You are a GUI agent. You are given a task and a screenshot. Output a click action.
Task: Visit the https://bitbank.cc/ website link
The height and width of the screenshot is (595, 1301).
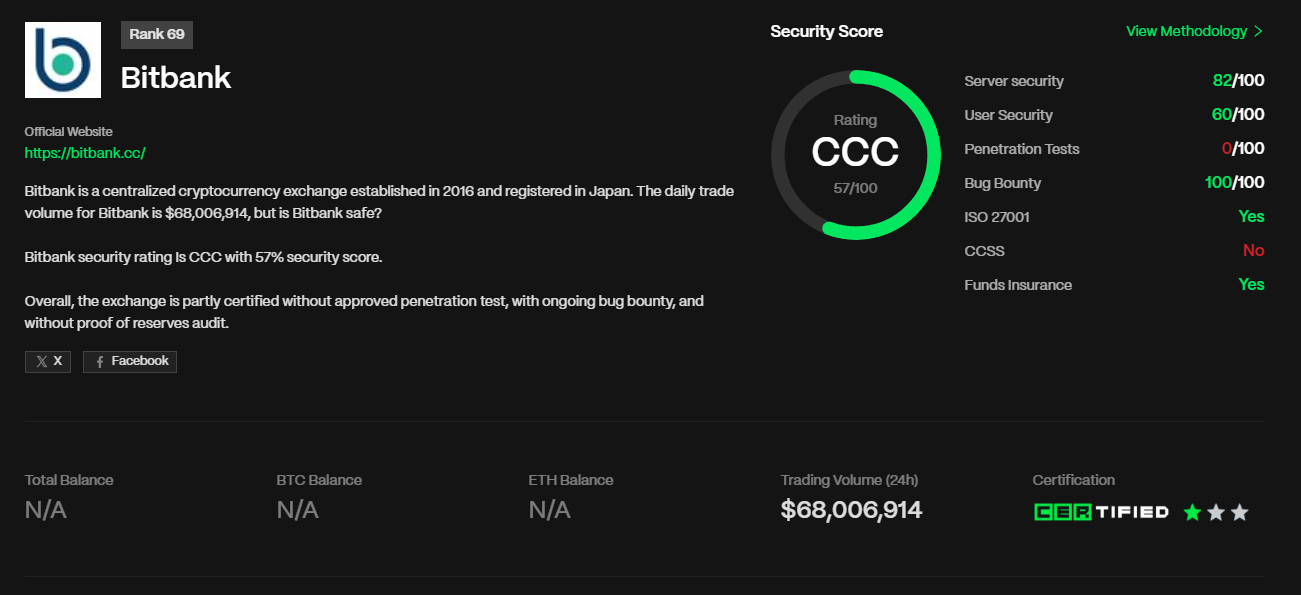click(x=86, y=153)
